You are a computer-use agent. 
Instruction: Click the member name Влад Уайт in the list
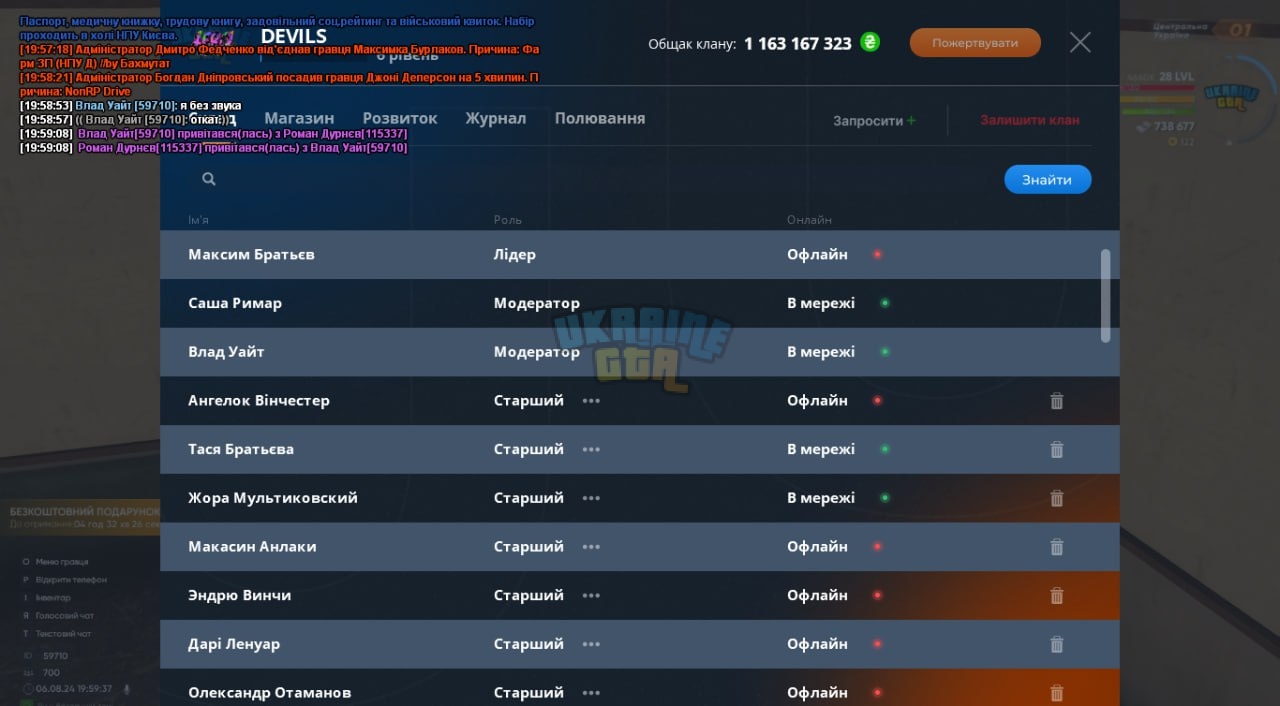click(226, 352)
